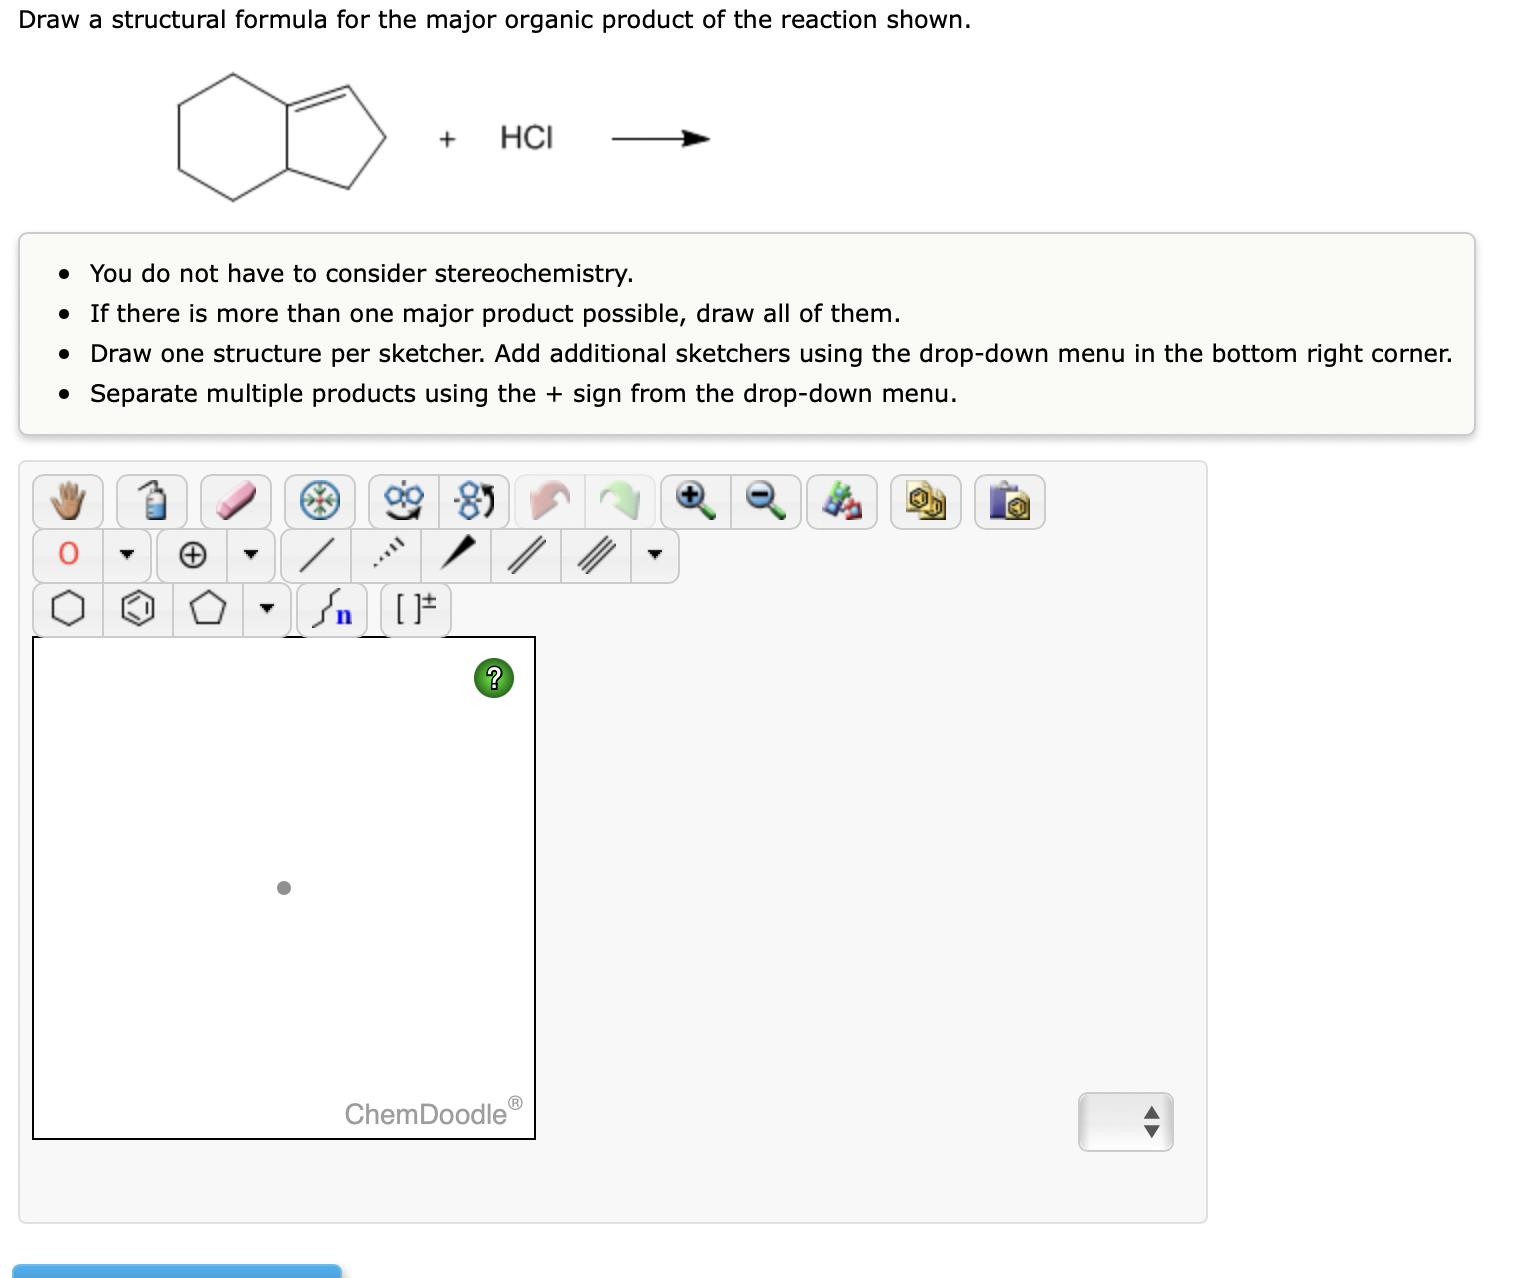1516x1278 pixels.
Task: Click the ChemDoodle logo text
Action: pos(426,1114)
